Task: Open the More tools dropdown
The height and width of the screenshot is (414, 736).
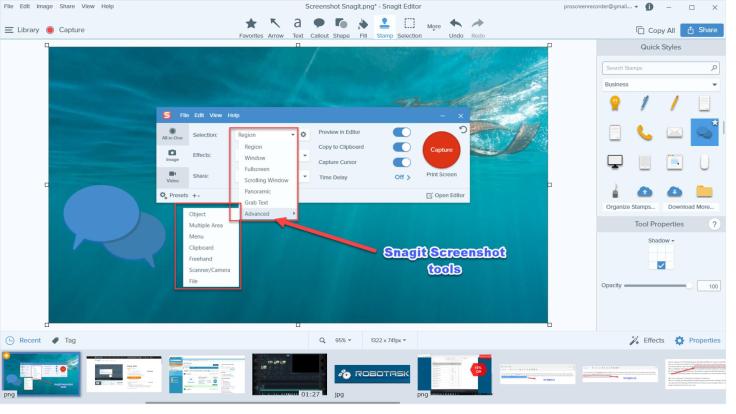Action: tap(434, 27)
